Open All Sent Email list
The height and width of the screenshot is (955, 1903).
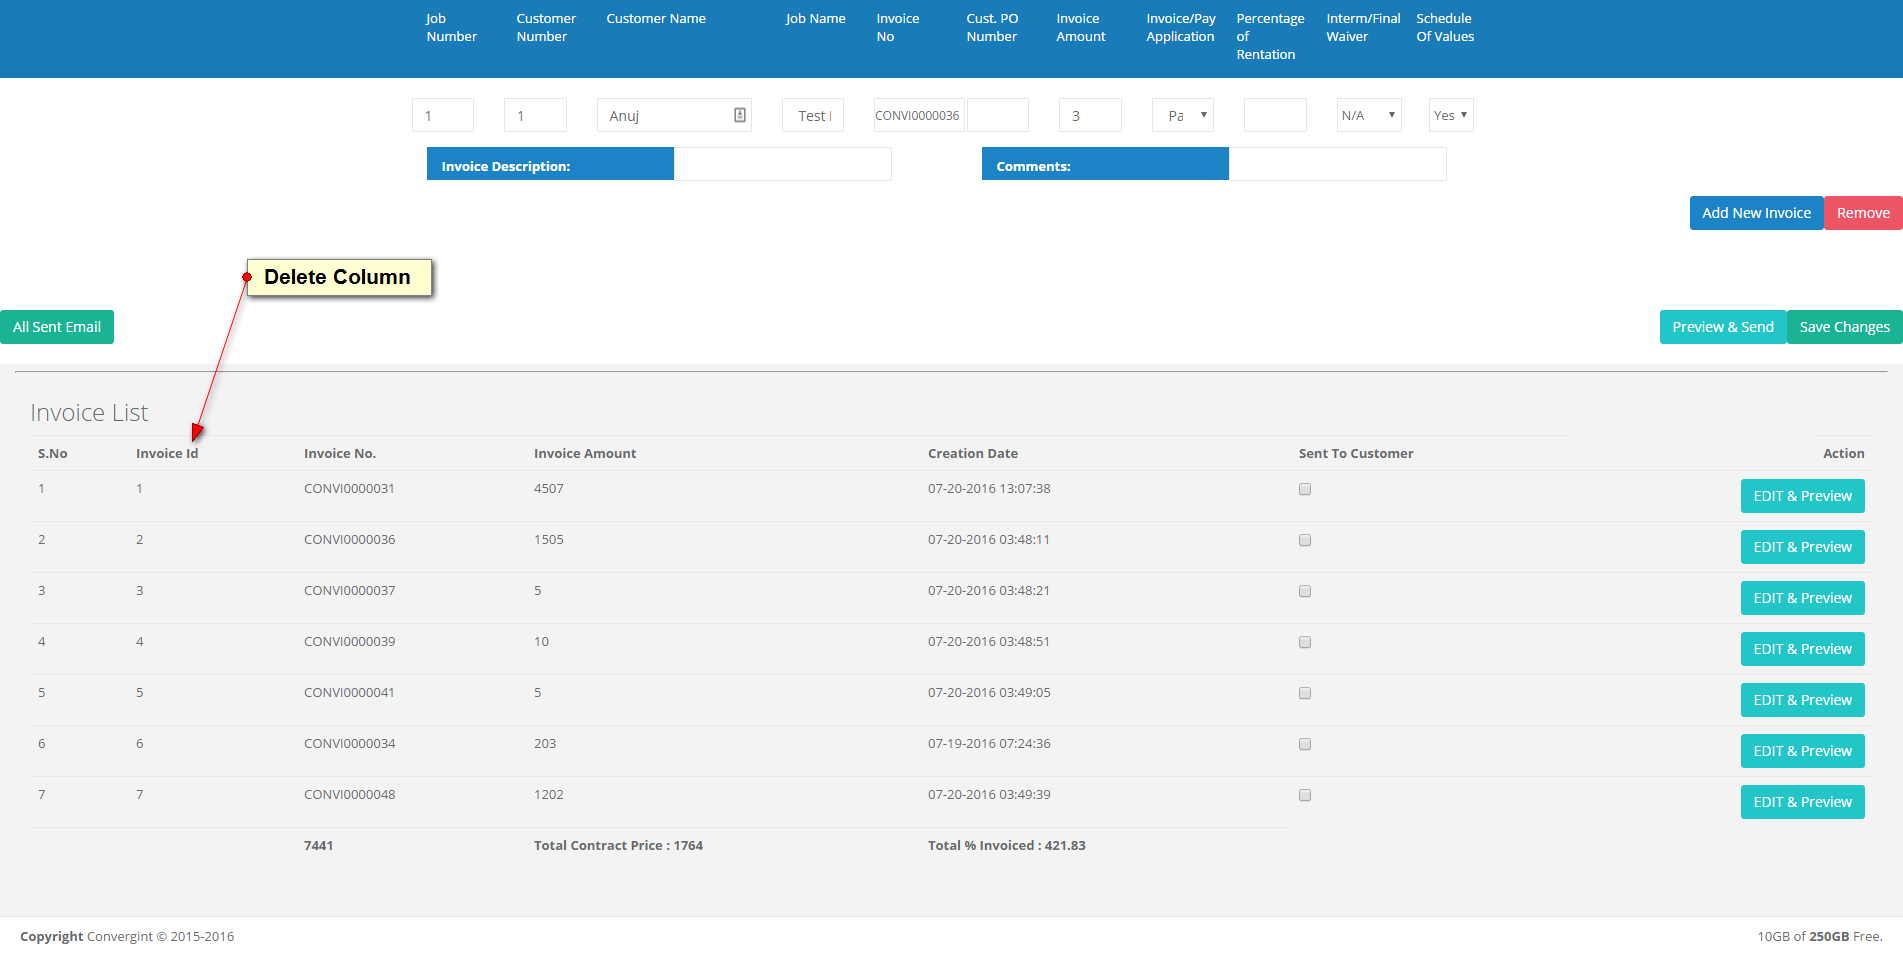pos(57,327)
